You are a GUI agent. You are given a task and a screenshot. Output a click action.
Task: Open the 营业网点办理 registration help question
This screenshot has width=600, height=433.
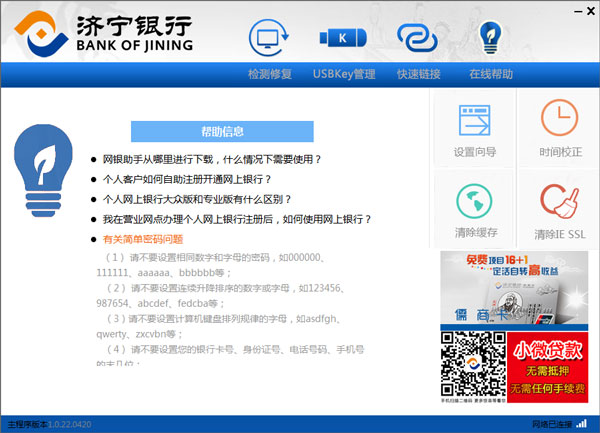tap(237, 219)
